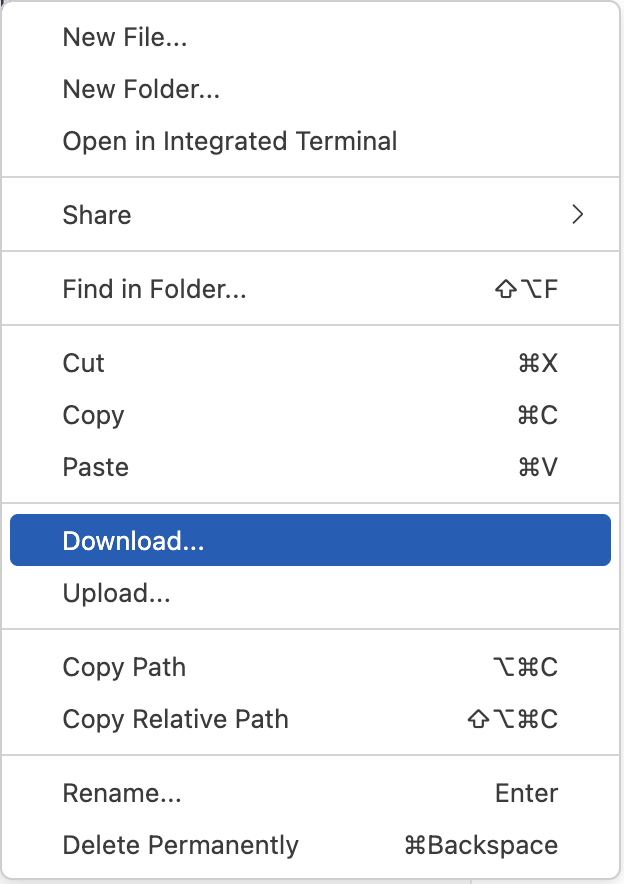
Task: Choose Rename... from the context menu
Action: (310, 793)
